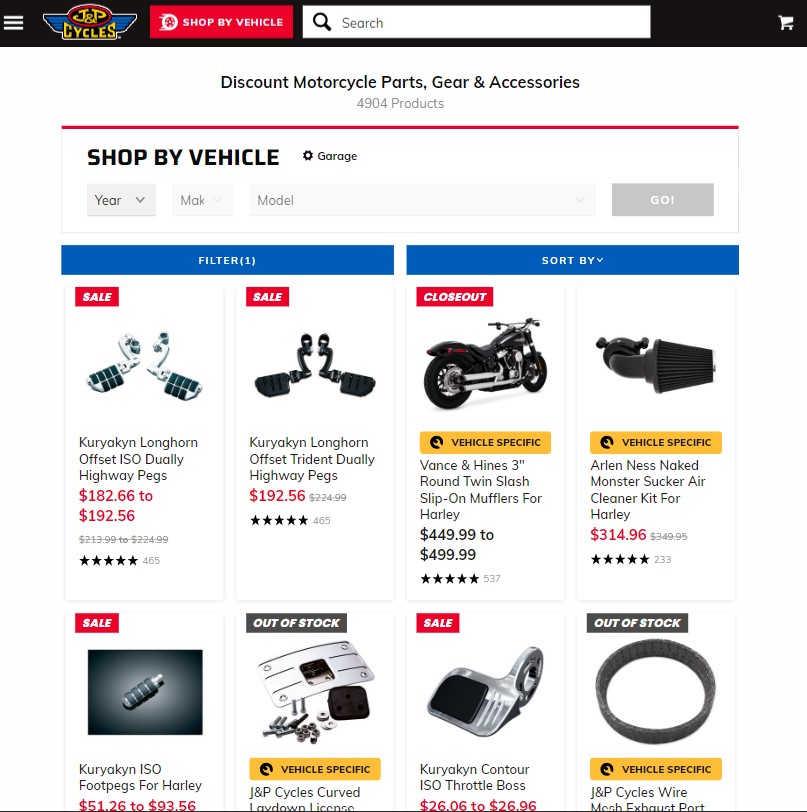Select the Arlen Ness air cleaner thumbnail

click(x=656, y=362)
